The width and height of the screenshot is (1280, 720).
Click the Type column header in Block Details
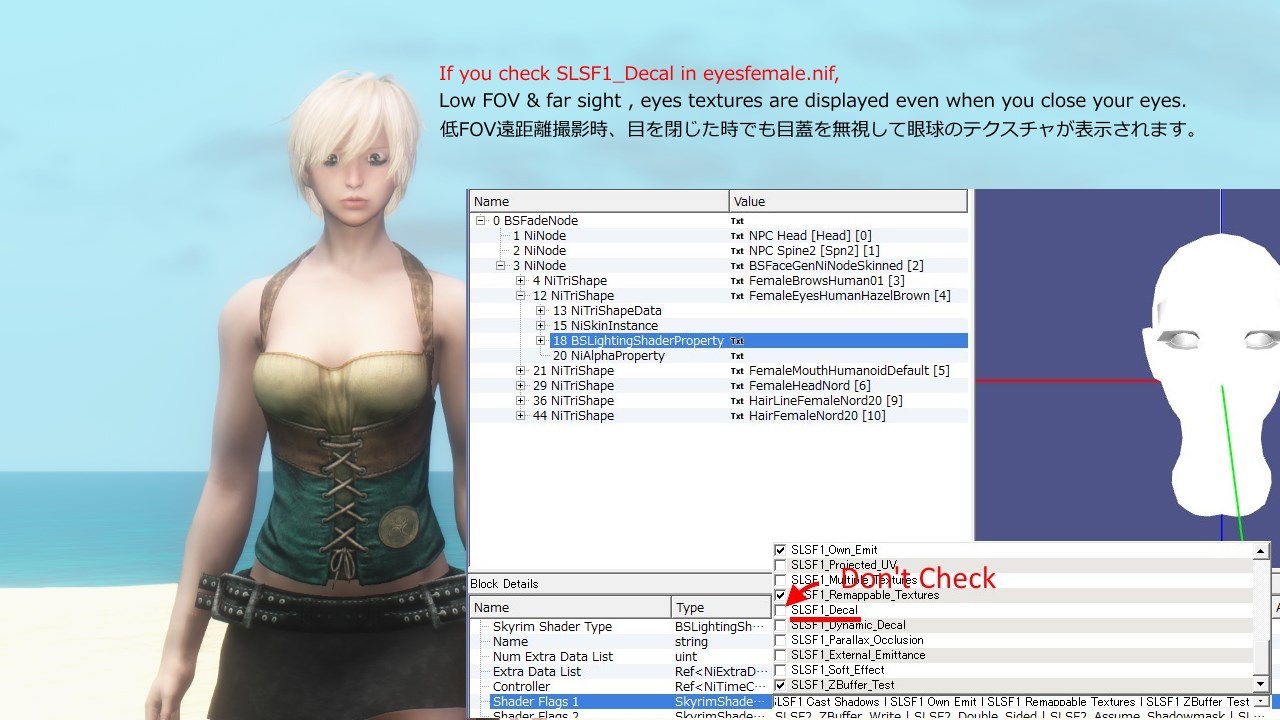click(721, 607)
